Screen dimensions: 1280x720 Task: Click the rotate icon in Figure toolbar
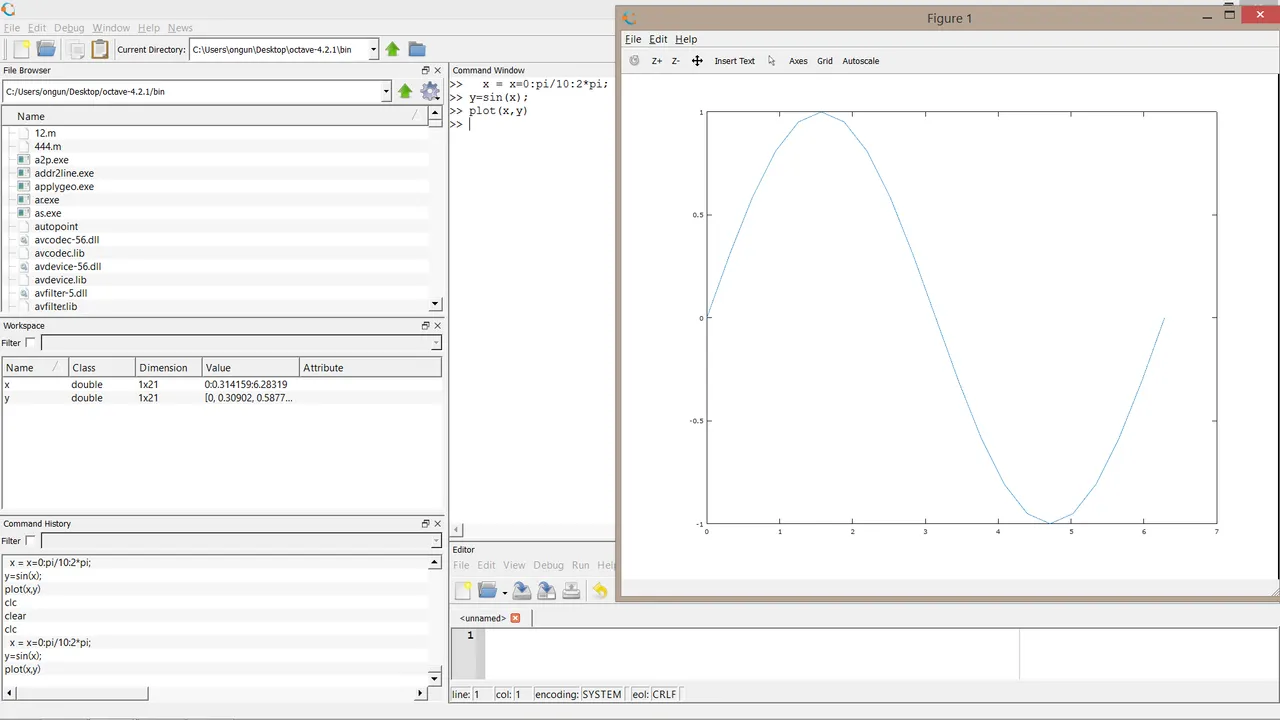pyautogui.click(x=634, y=61)
